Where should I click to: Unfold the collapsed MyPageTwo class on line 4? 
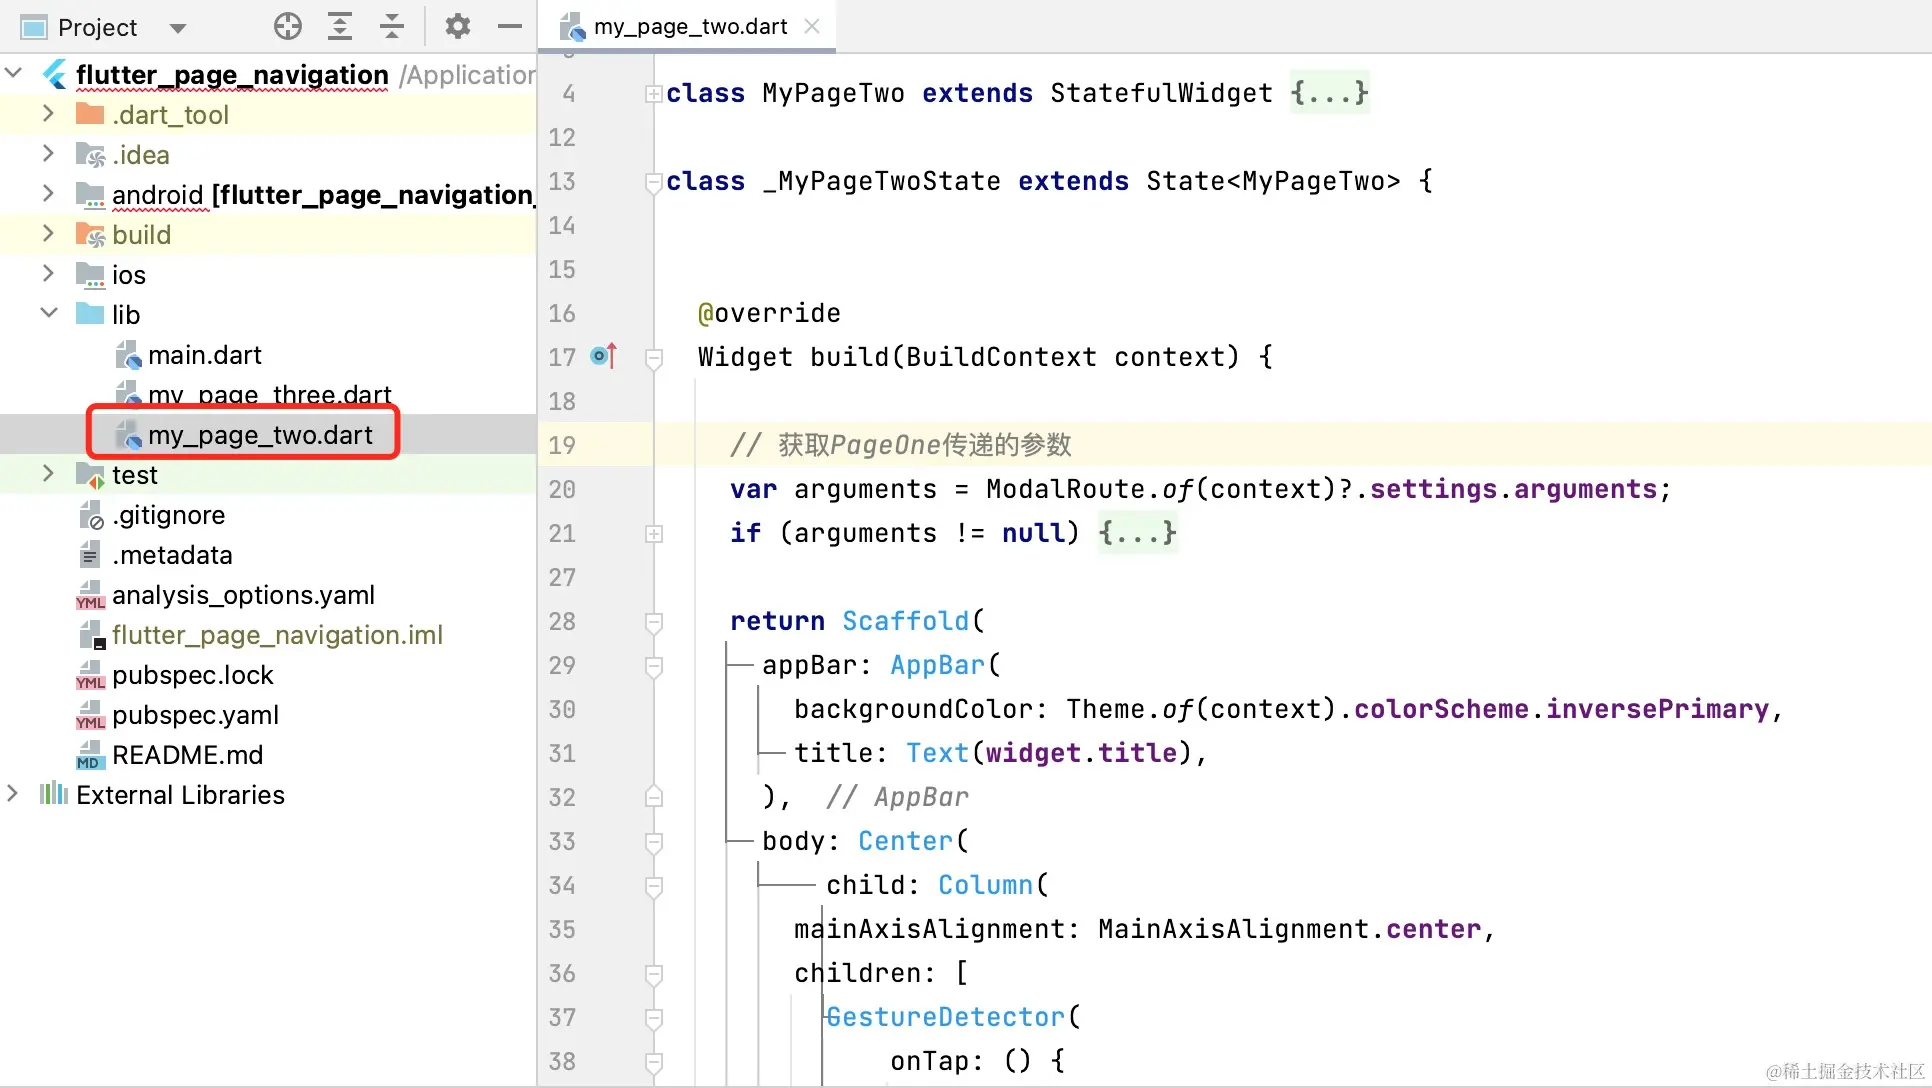(654, 94)
